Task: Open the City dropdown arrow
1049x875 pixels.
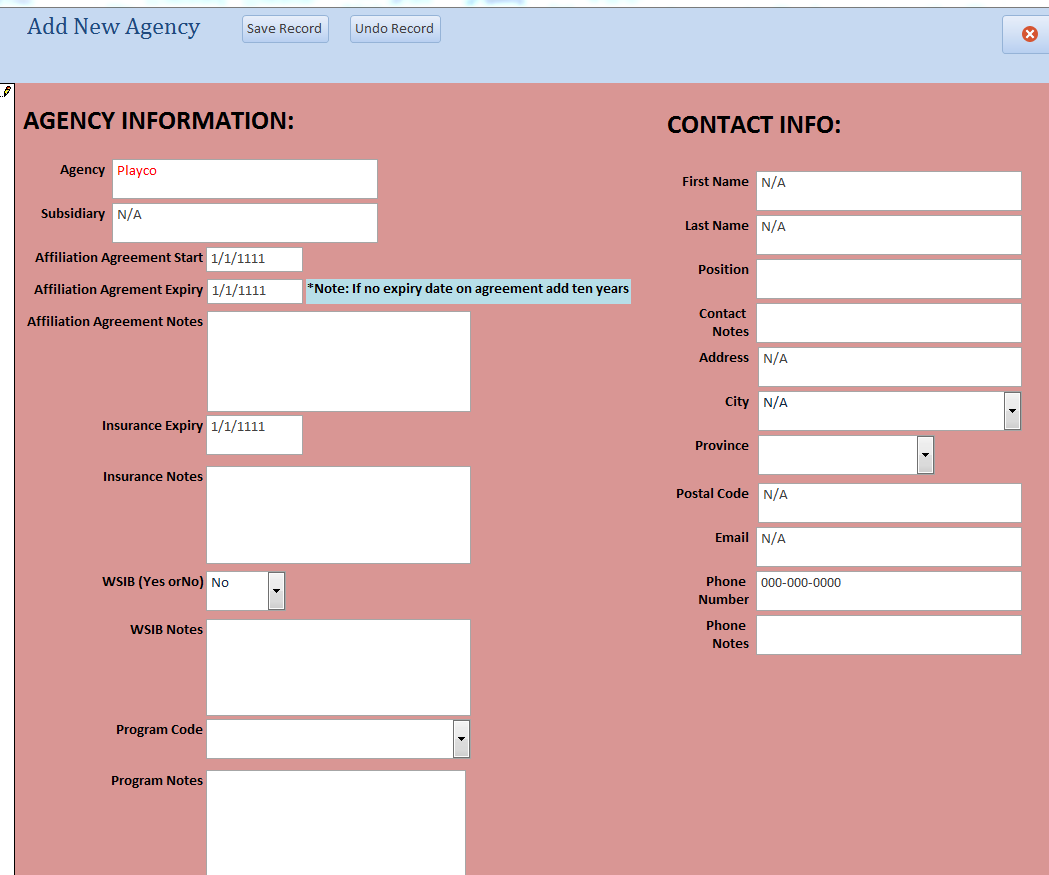Action: click(1012, 411)
